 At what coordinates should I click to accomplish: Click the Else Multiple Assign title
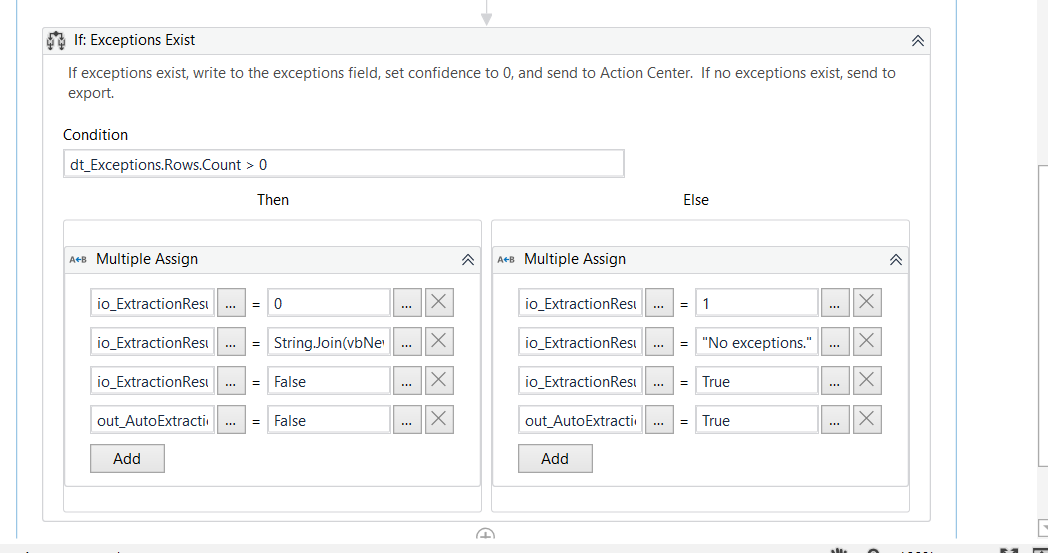tap(575, 259)
